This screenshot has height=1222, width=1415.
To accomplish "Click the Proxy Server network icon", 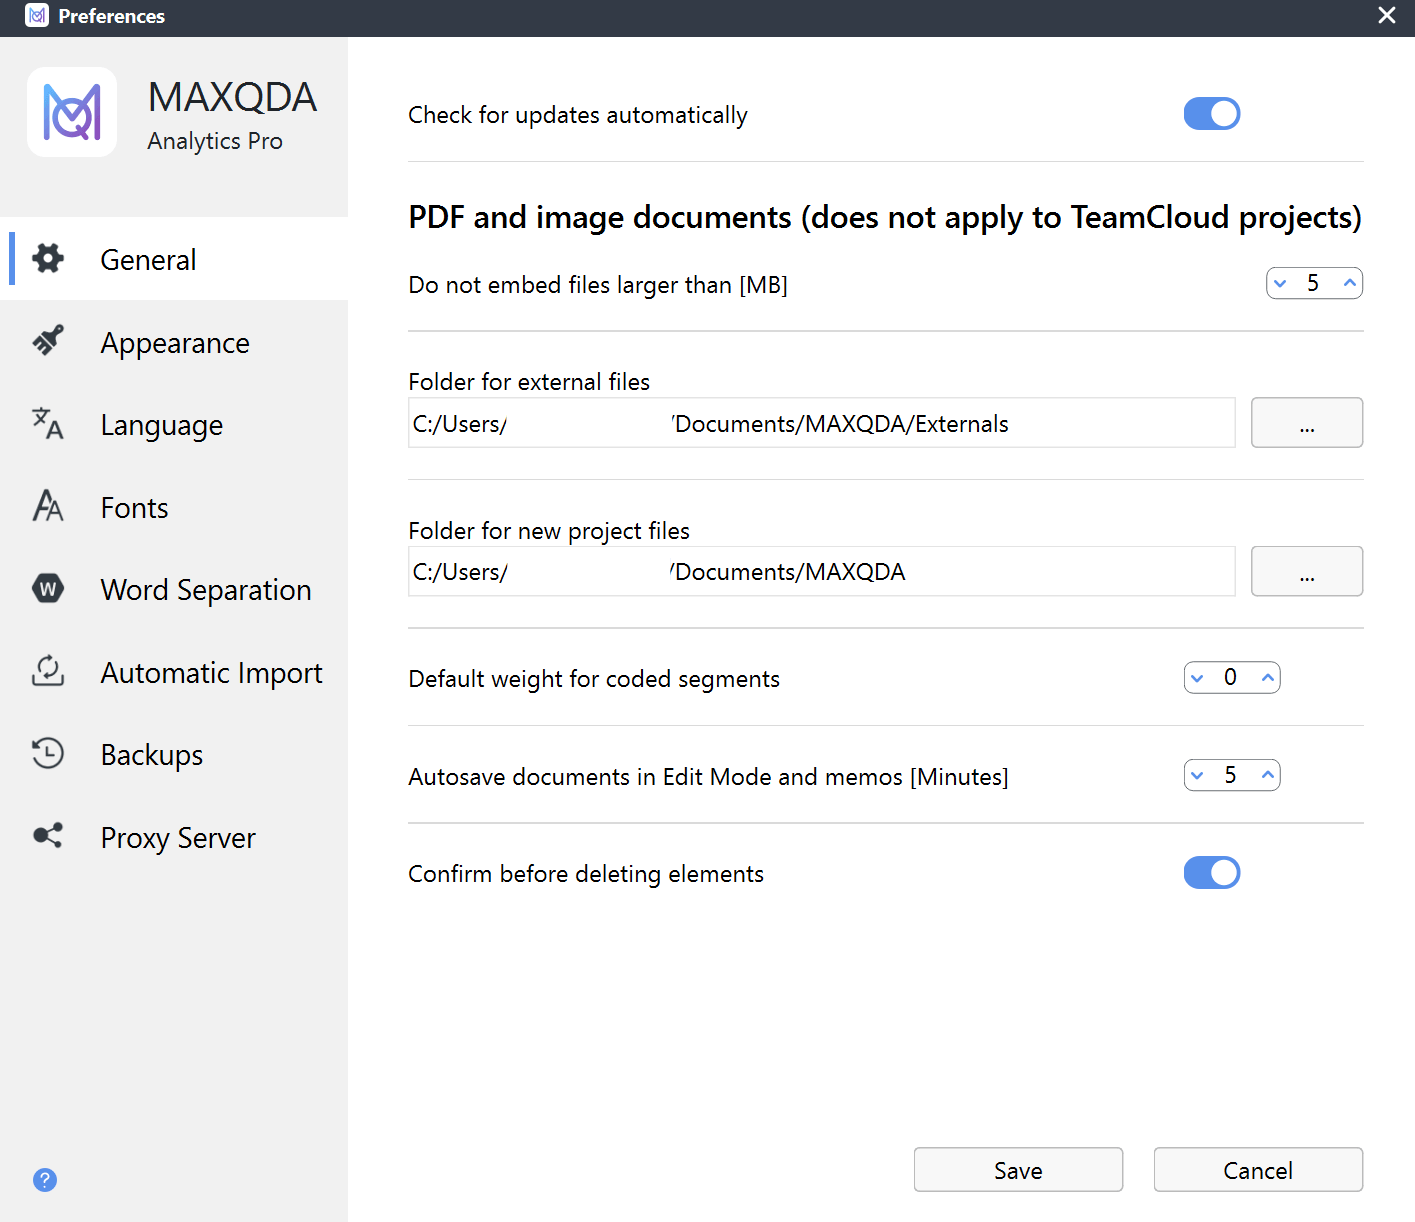I will click(47, 836).
